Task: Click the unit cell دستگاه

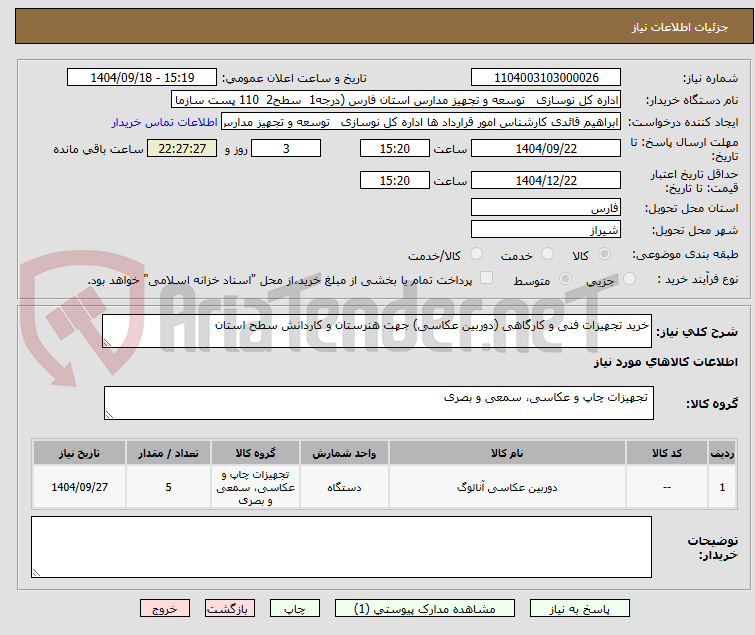Action: [344, 487]
